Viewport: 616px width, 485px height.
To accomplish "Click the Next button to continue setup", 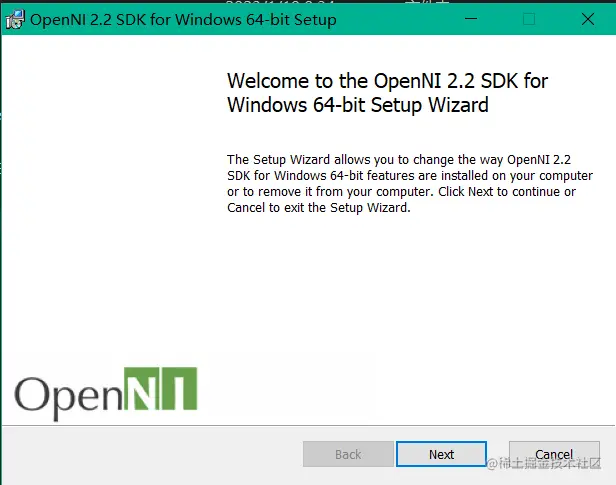I will coord(441,454).
